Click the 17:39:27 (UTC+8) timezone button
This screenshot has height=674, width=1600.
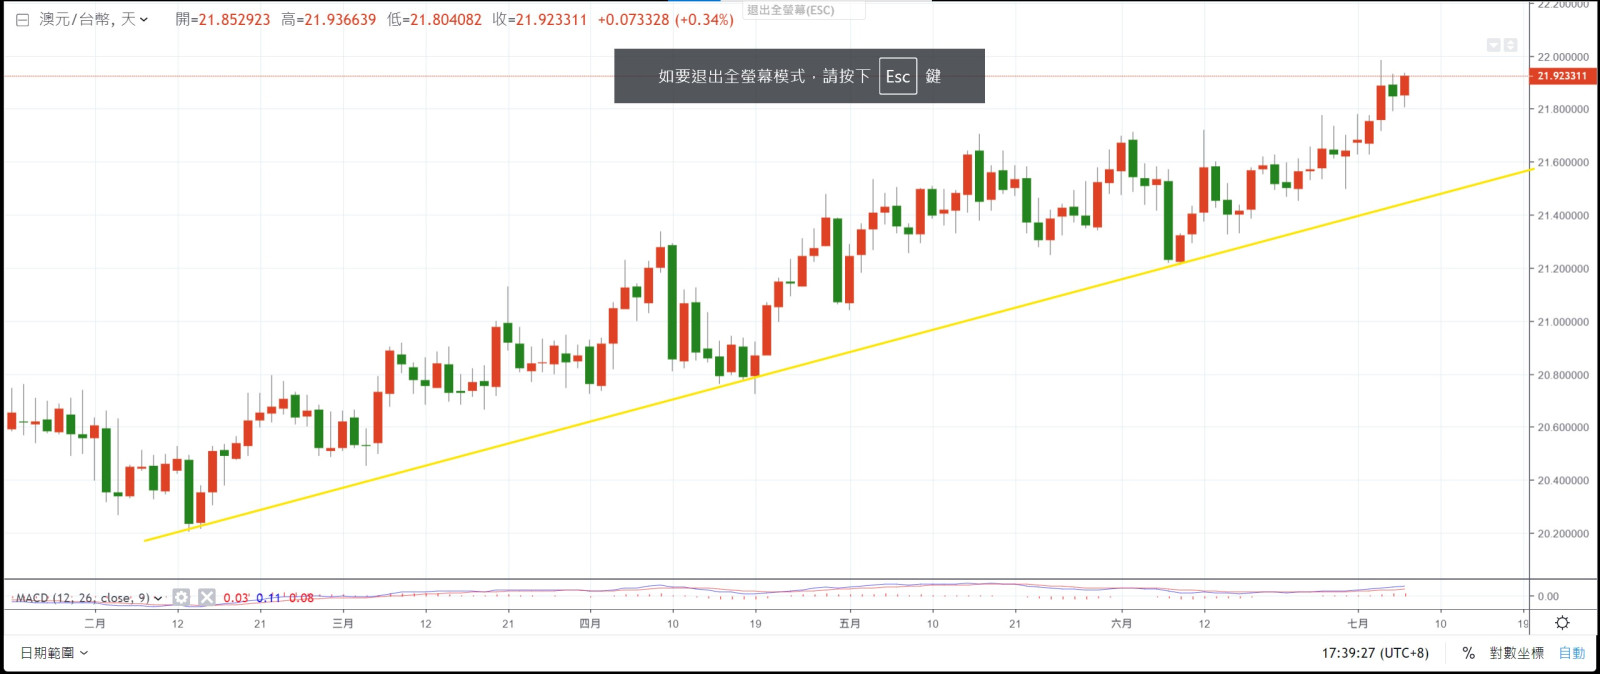pyautogui.click(x=1375, y=653)
